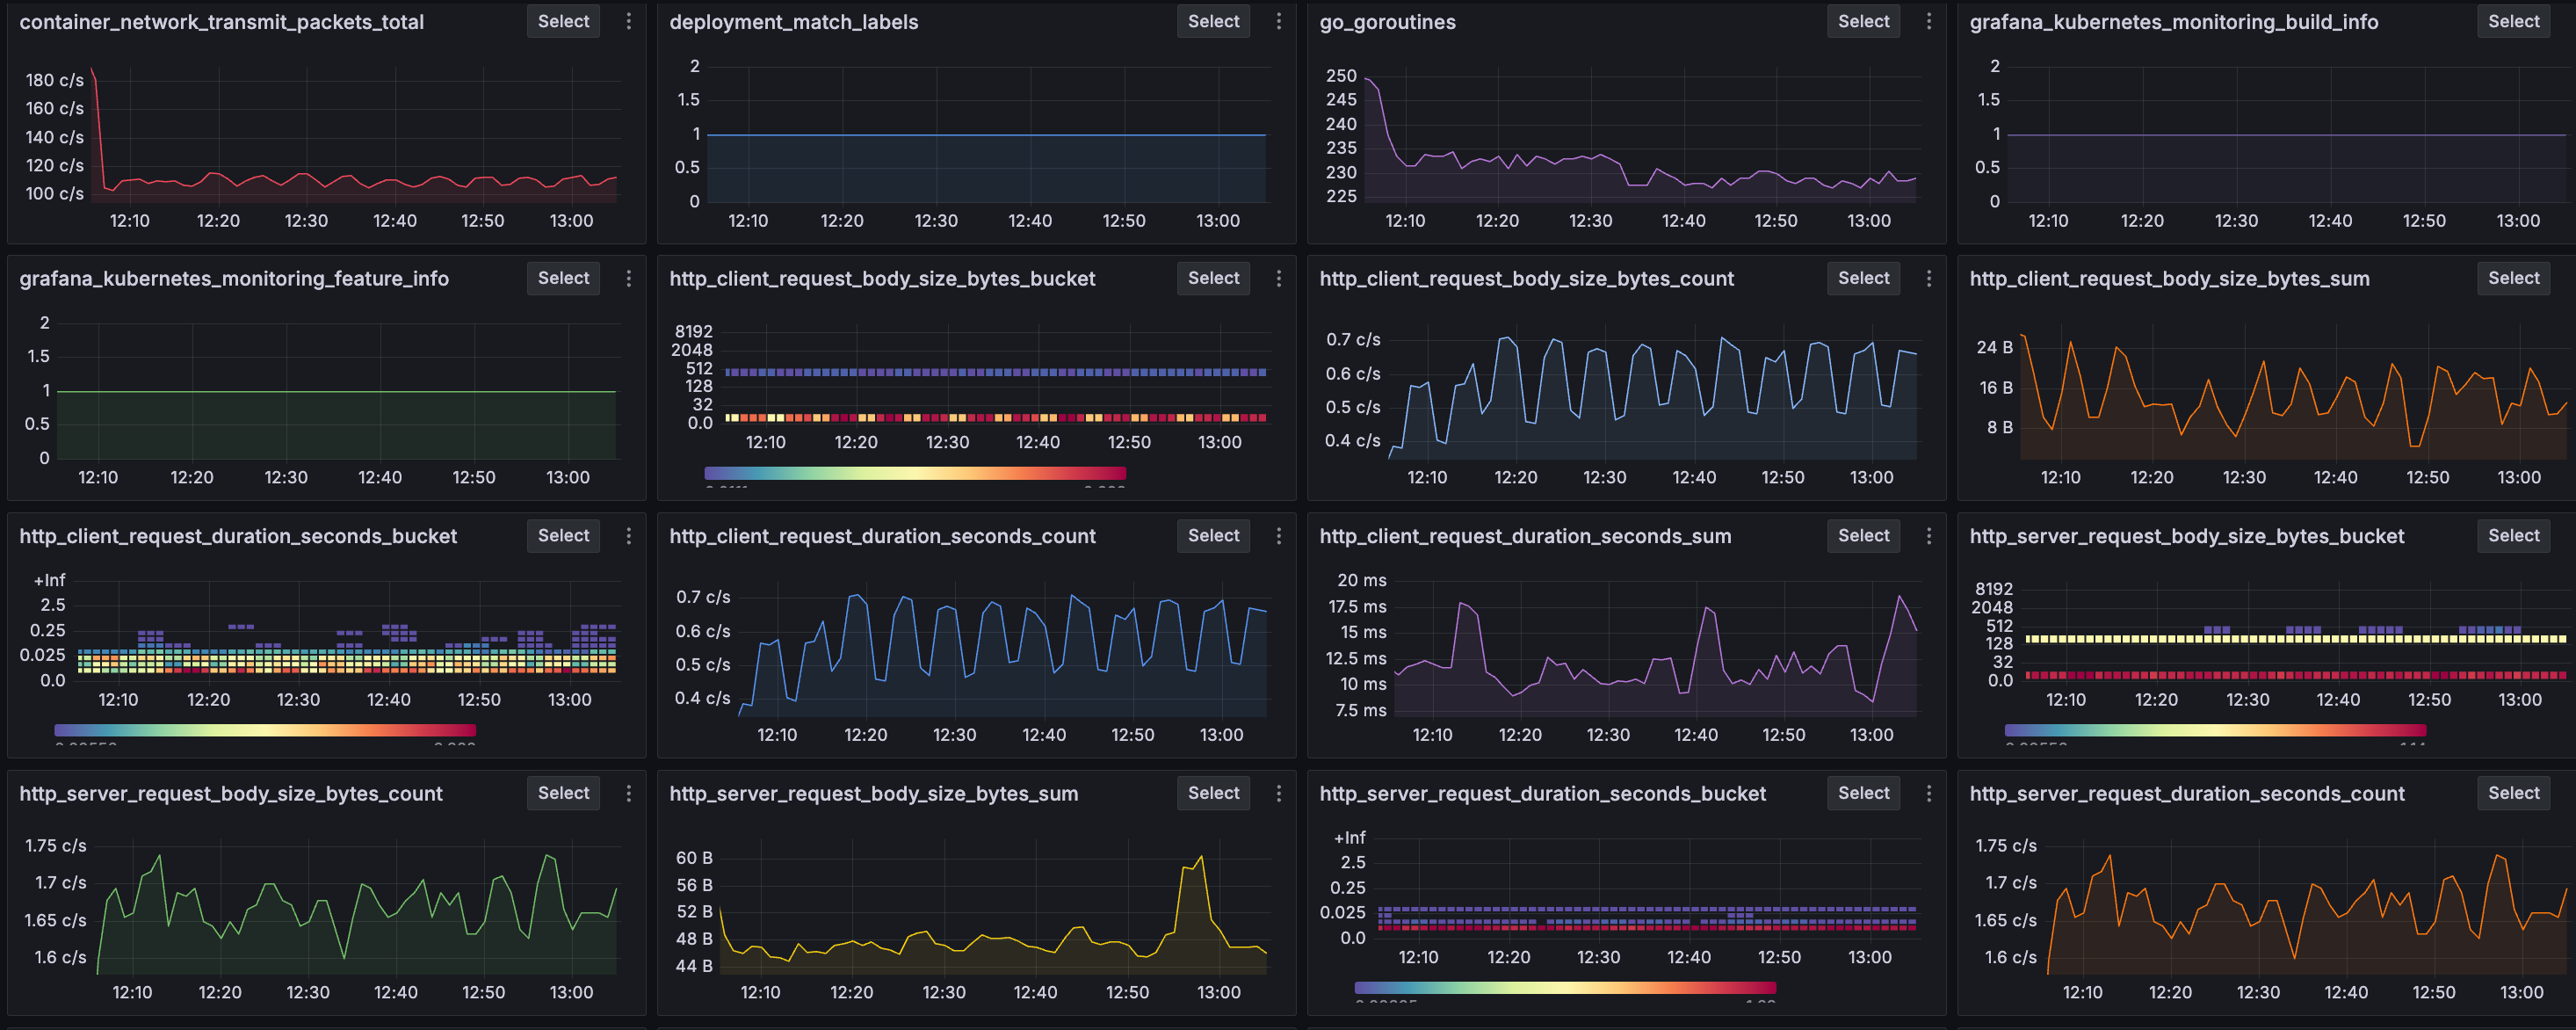Open the kebab menu on grafana_kubernetes_monitoring_feature_info panel
The width and height of the screenshot is (2576, 1030).
629,278
